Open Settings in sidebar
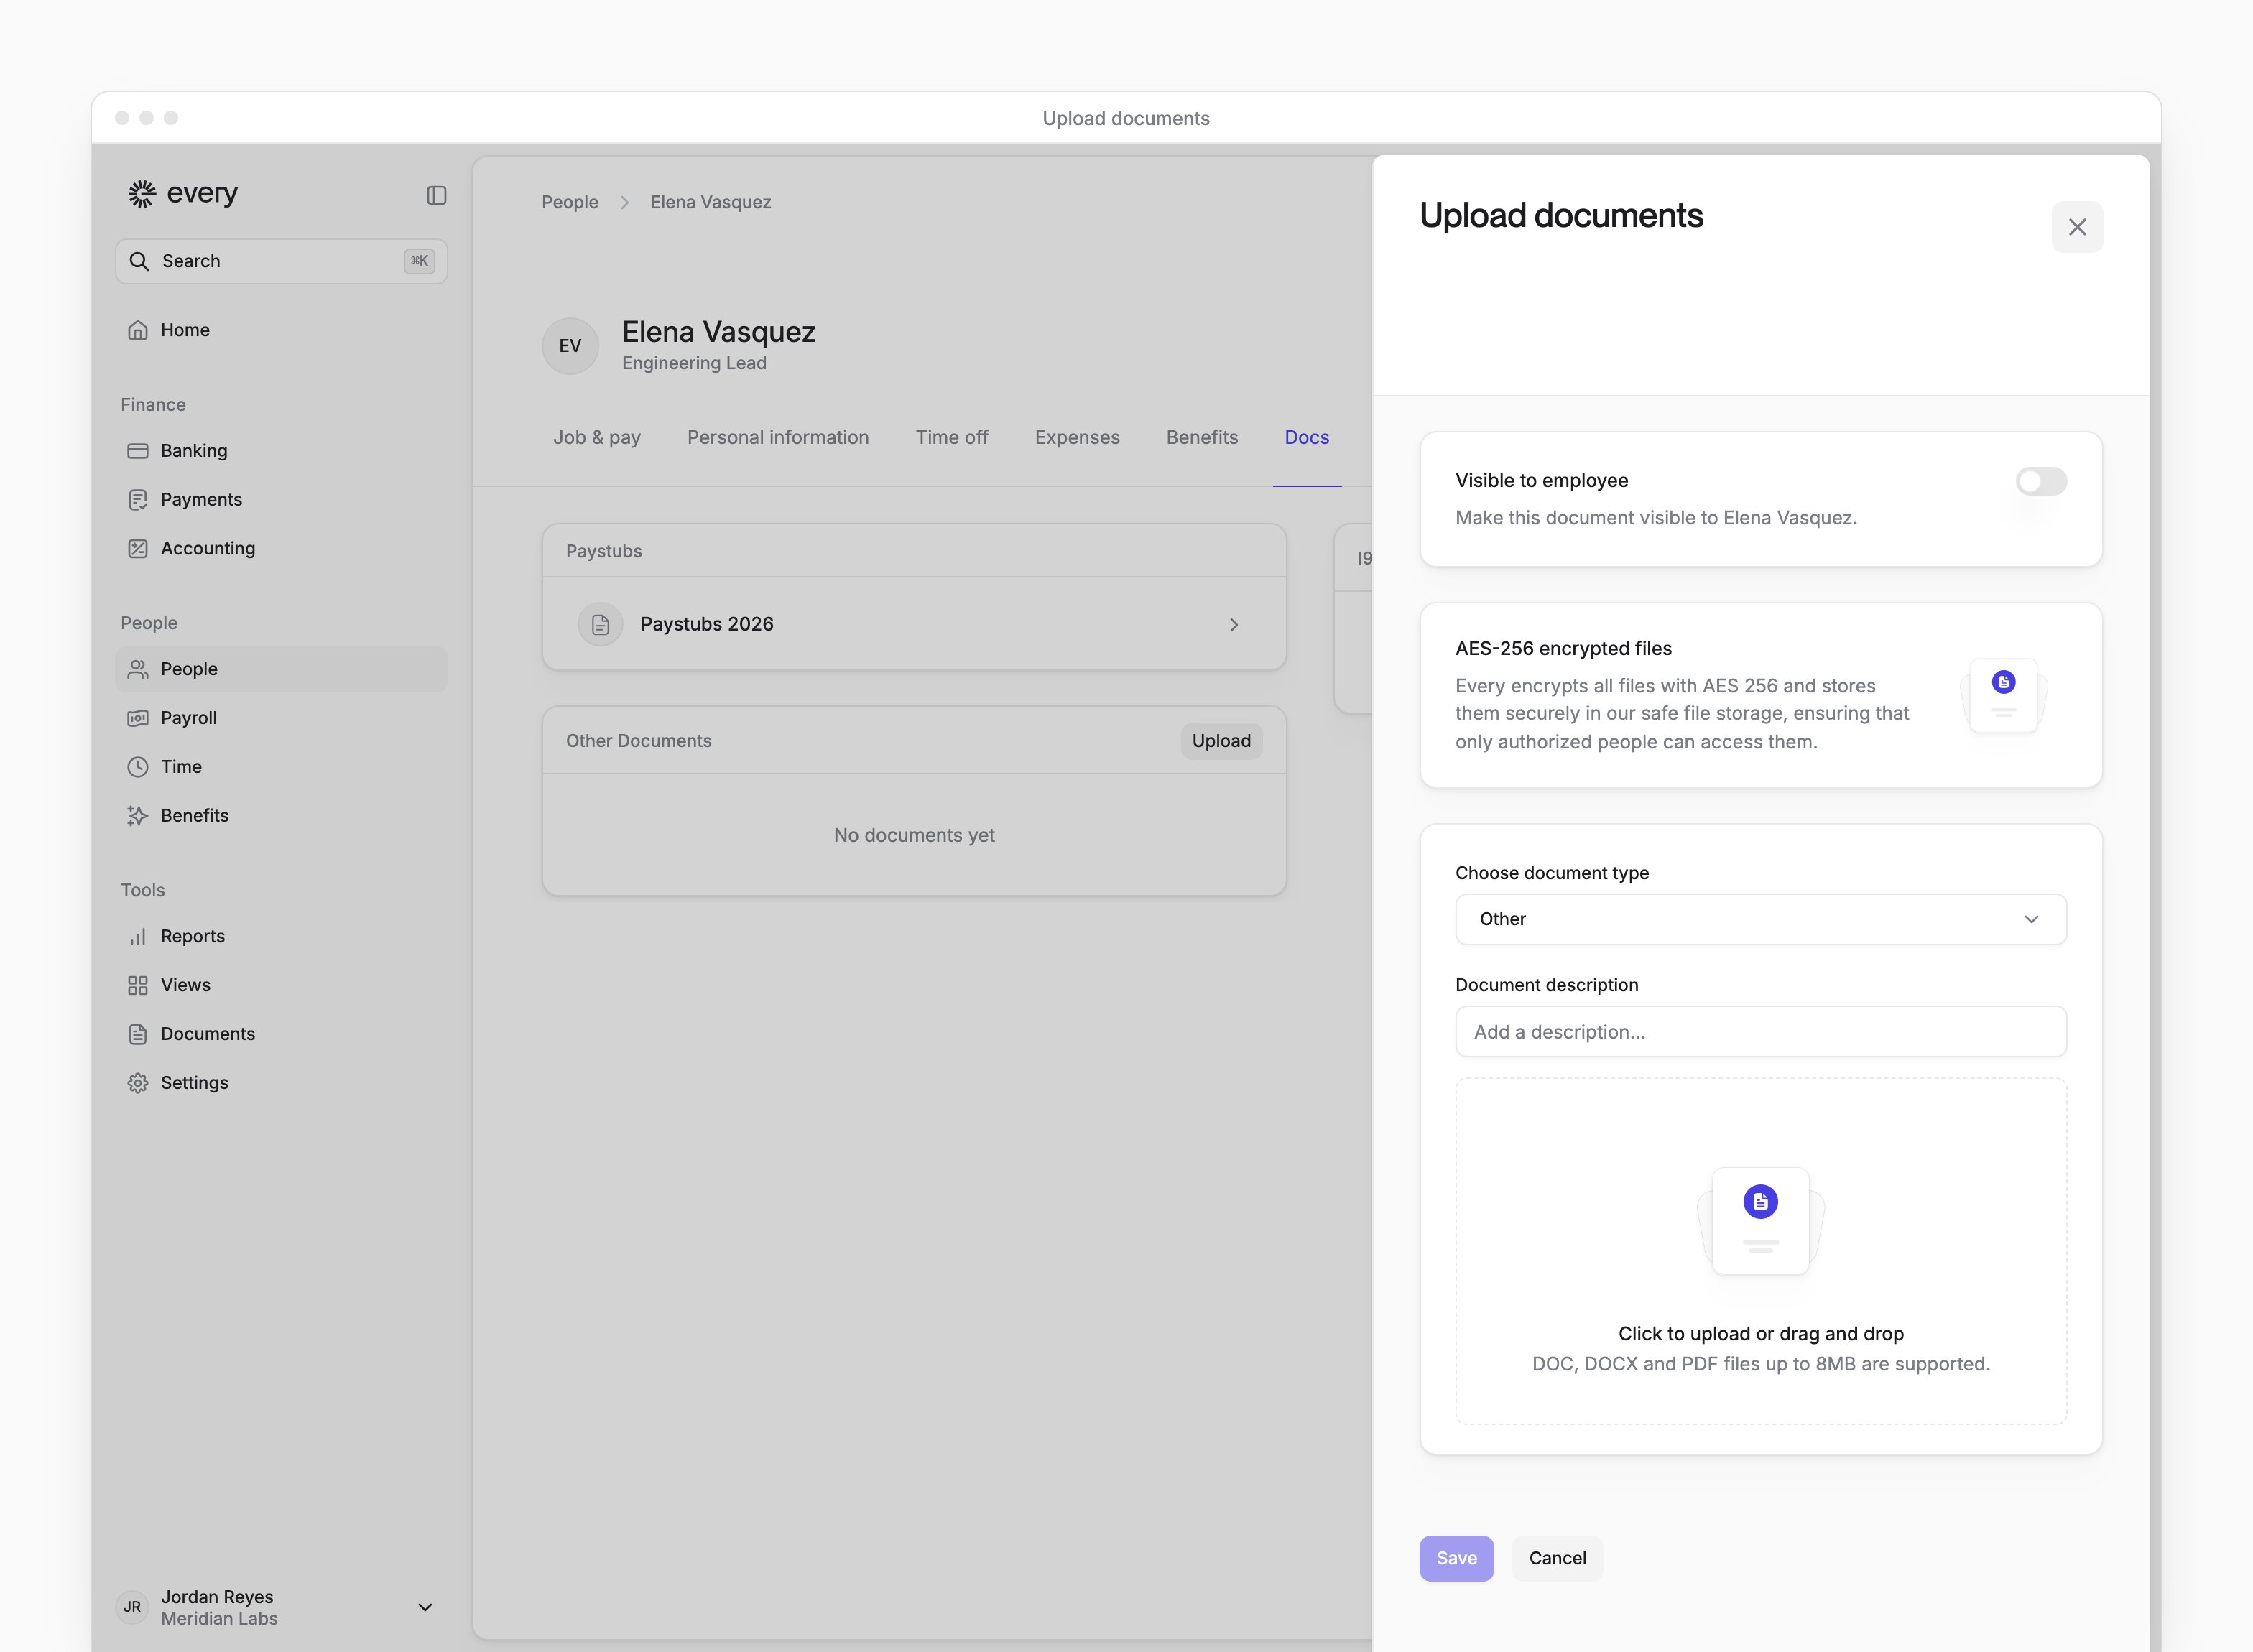This screenshot has height=1652, width=2253. [281, 1083]
